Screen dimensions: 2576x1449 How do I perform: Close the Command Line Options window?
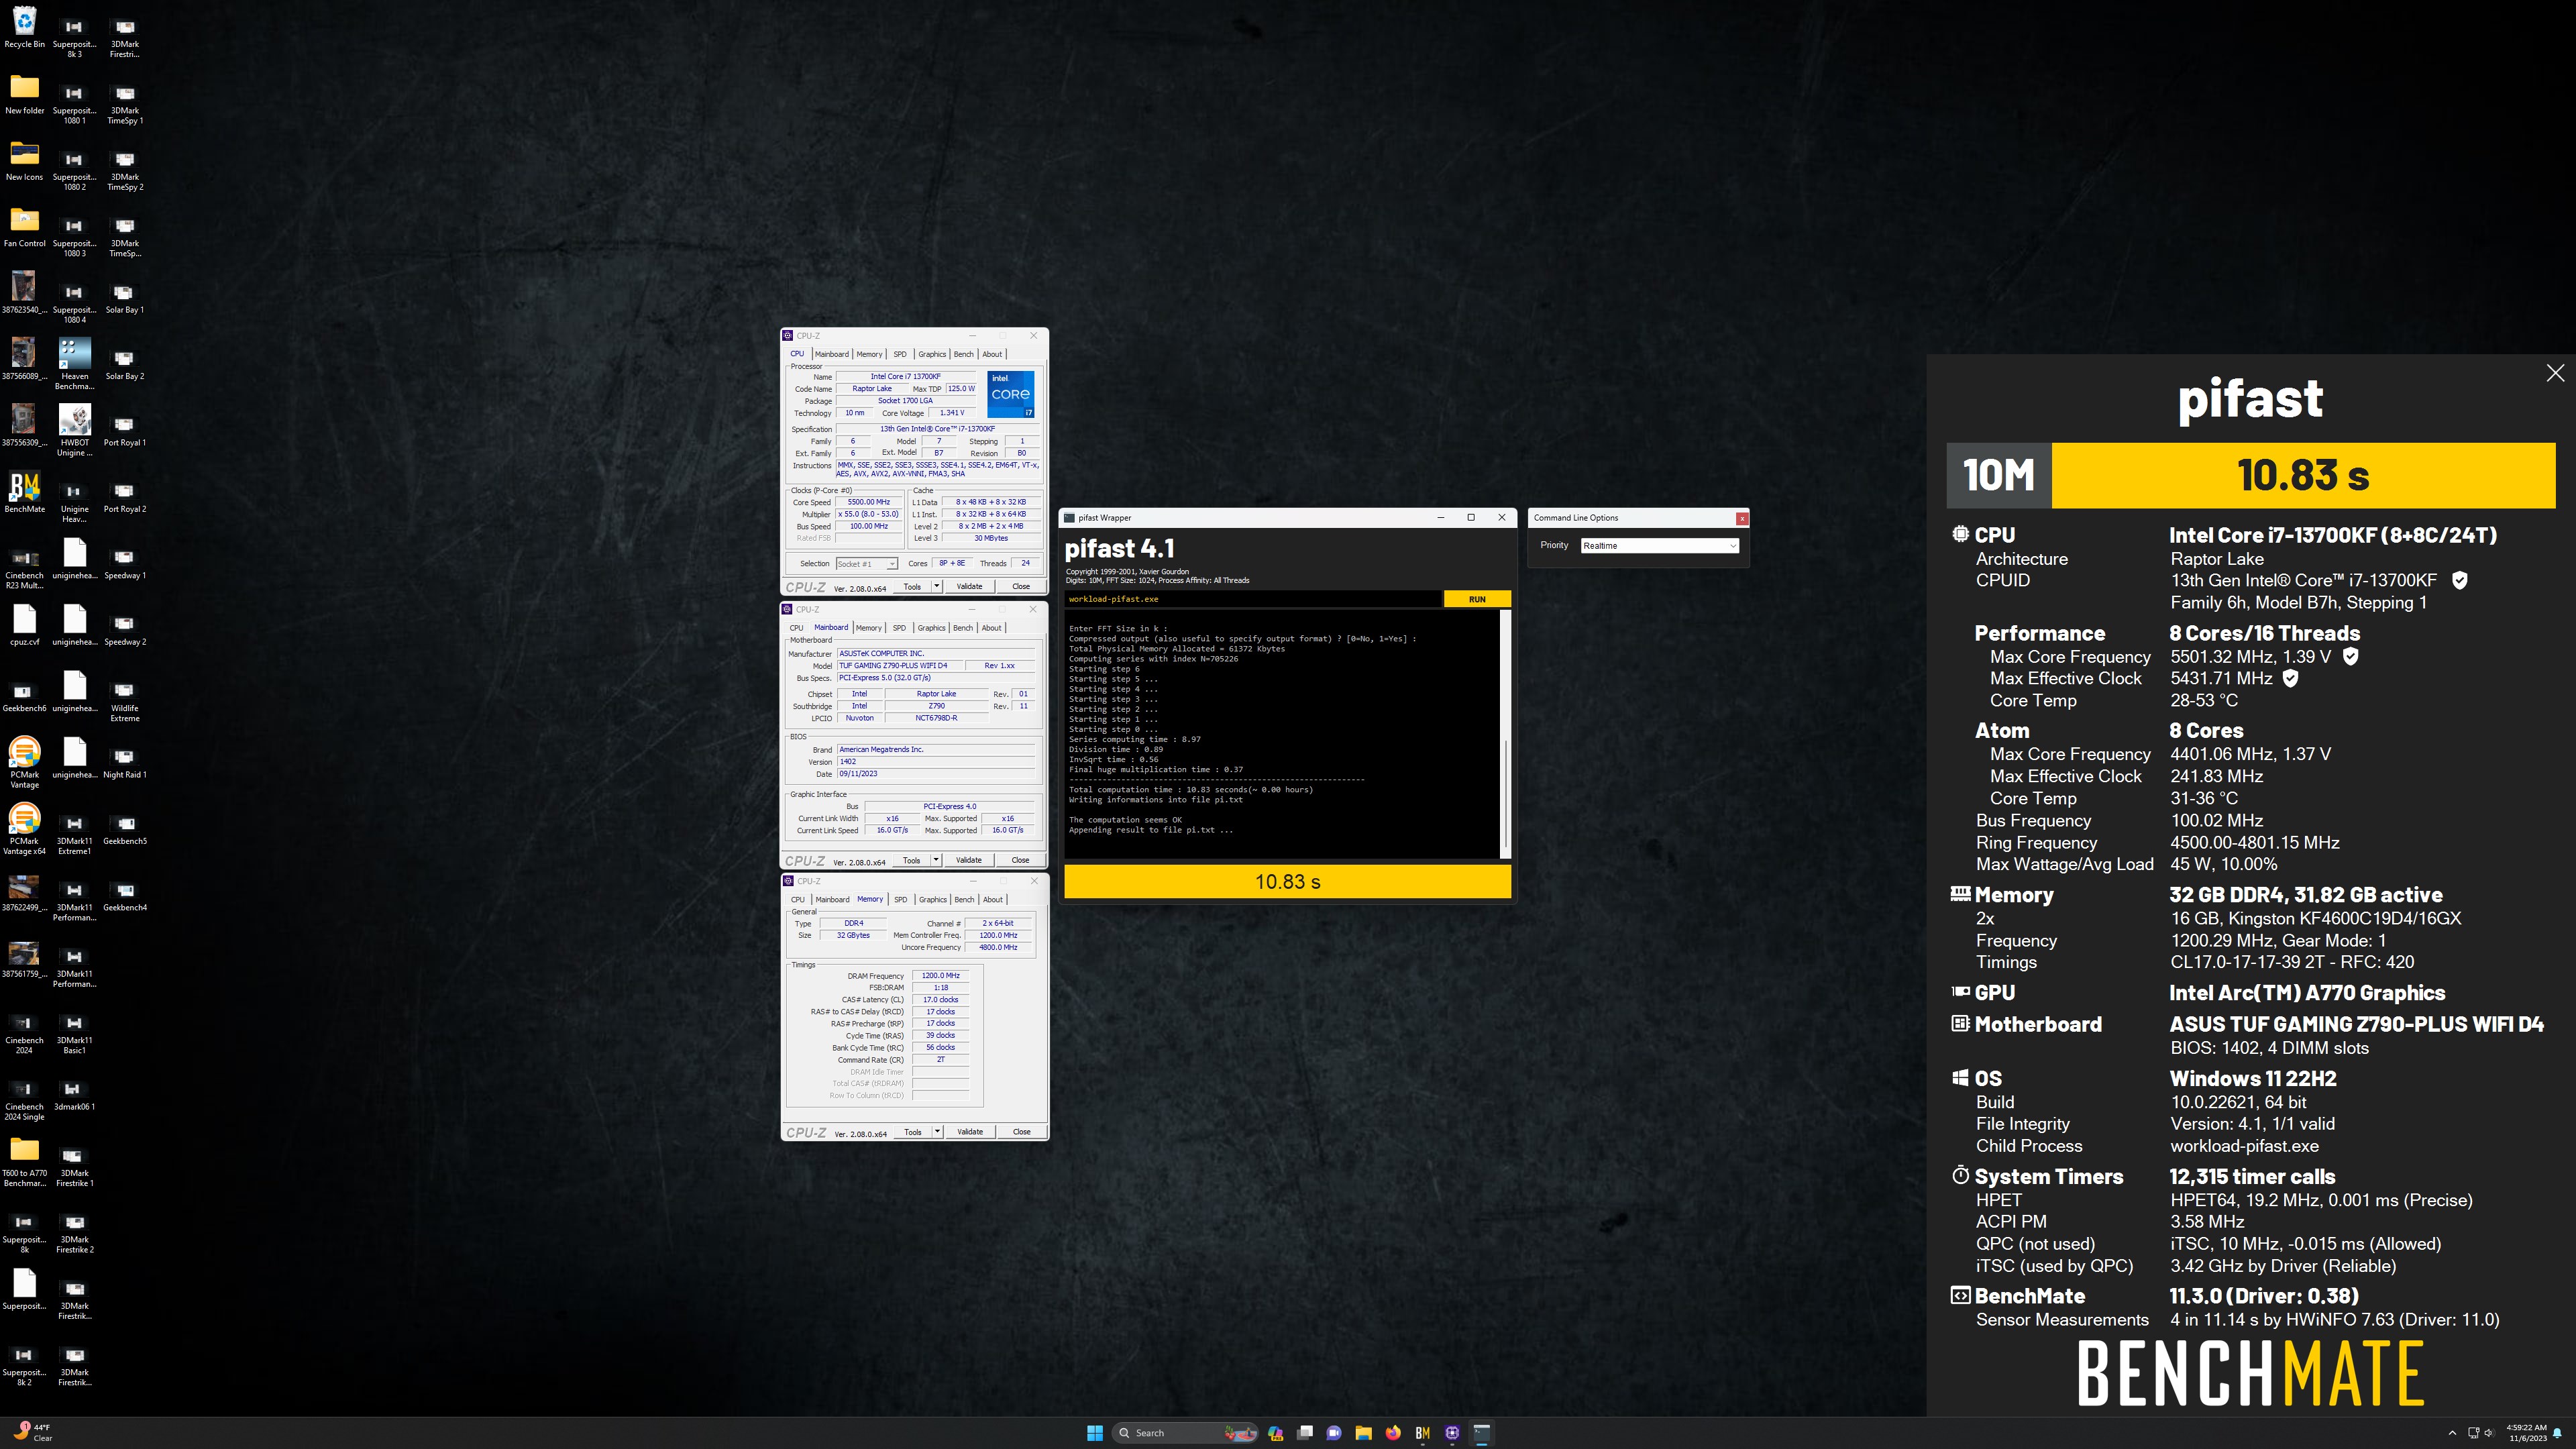click(1742, 518)
